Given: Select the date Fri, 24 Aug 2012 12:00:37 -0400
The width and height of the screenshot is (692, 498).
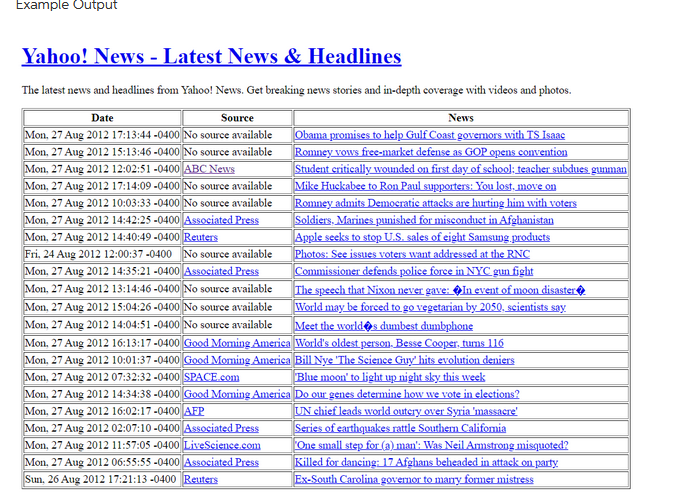Looking at the screenshot, I should [x=98, y=254].
